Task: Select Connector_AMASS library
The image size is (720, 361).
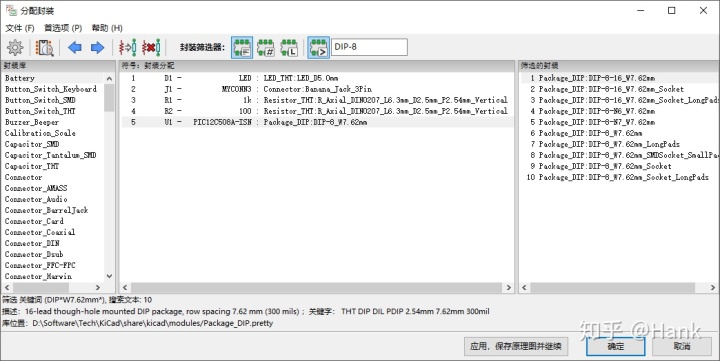Action: [54, 188]
